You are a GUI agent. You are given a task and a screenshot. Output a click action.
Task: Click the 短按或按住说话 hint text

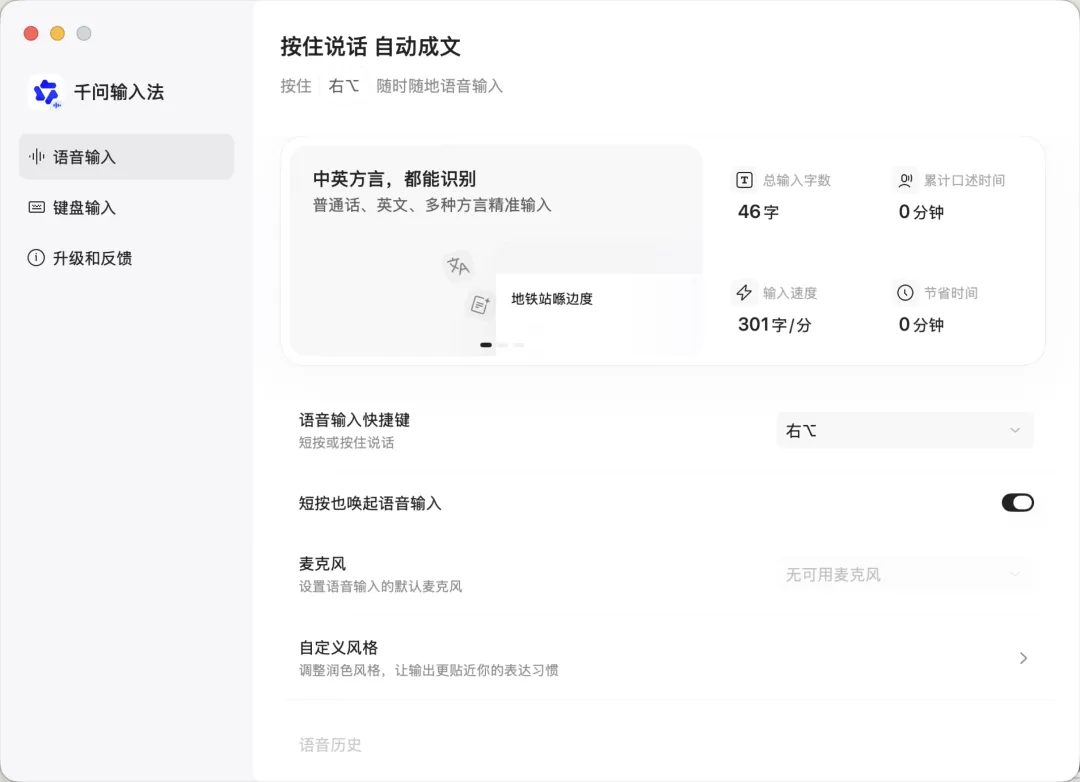(x=346, y=443)
